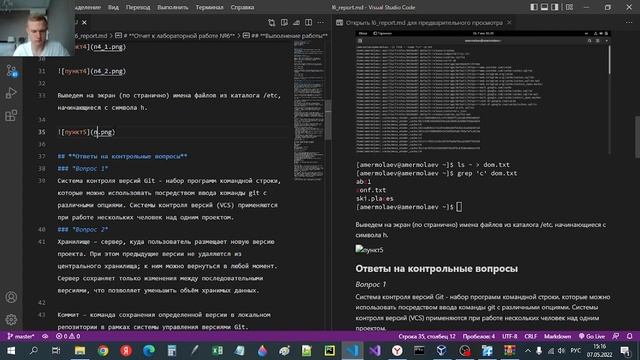Viewport: 640px width, 360px height.
Task: Open the Accounts menu in activity bar
Action: (x=11, y=297)
